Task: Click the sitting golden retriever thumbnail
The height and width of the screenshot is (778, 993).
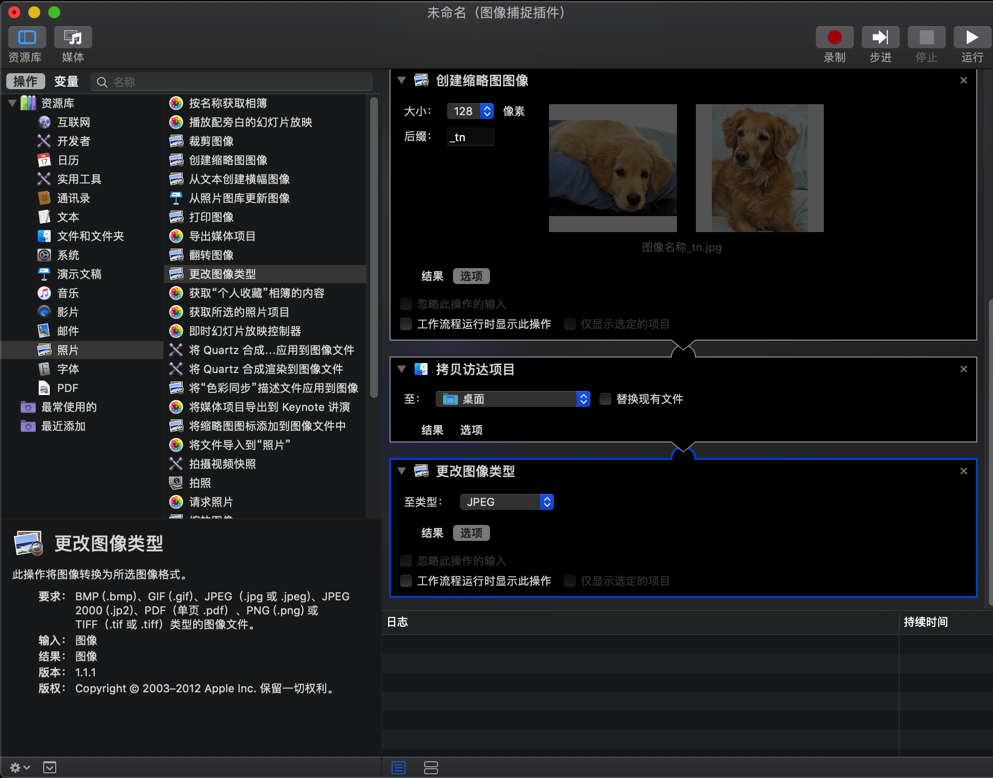Action: (759, 168)
